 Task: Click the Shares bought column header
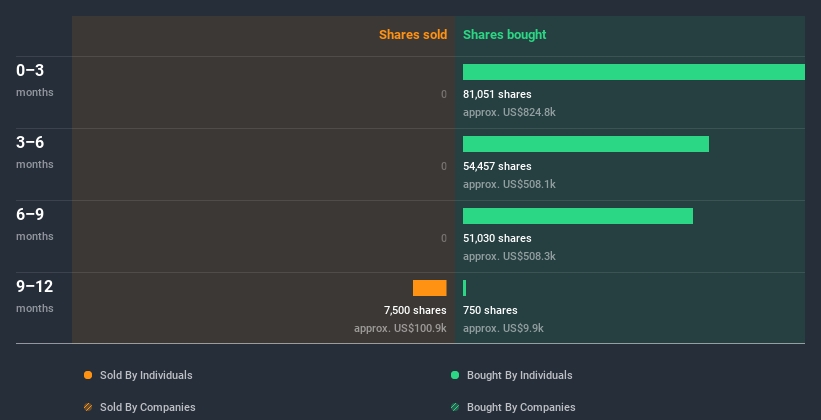coord(505,35)
